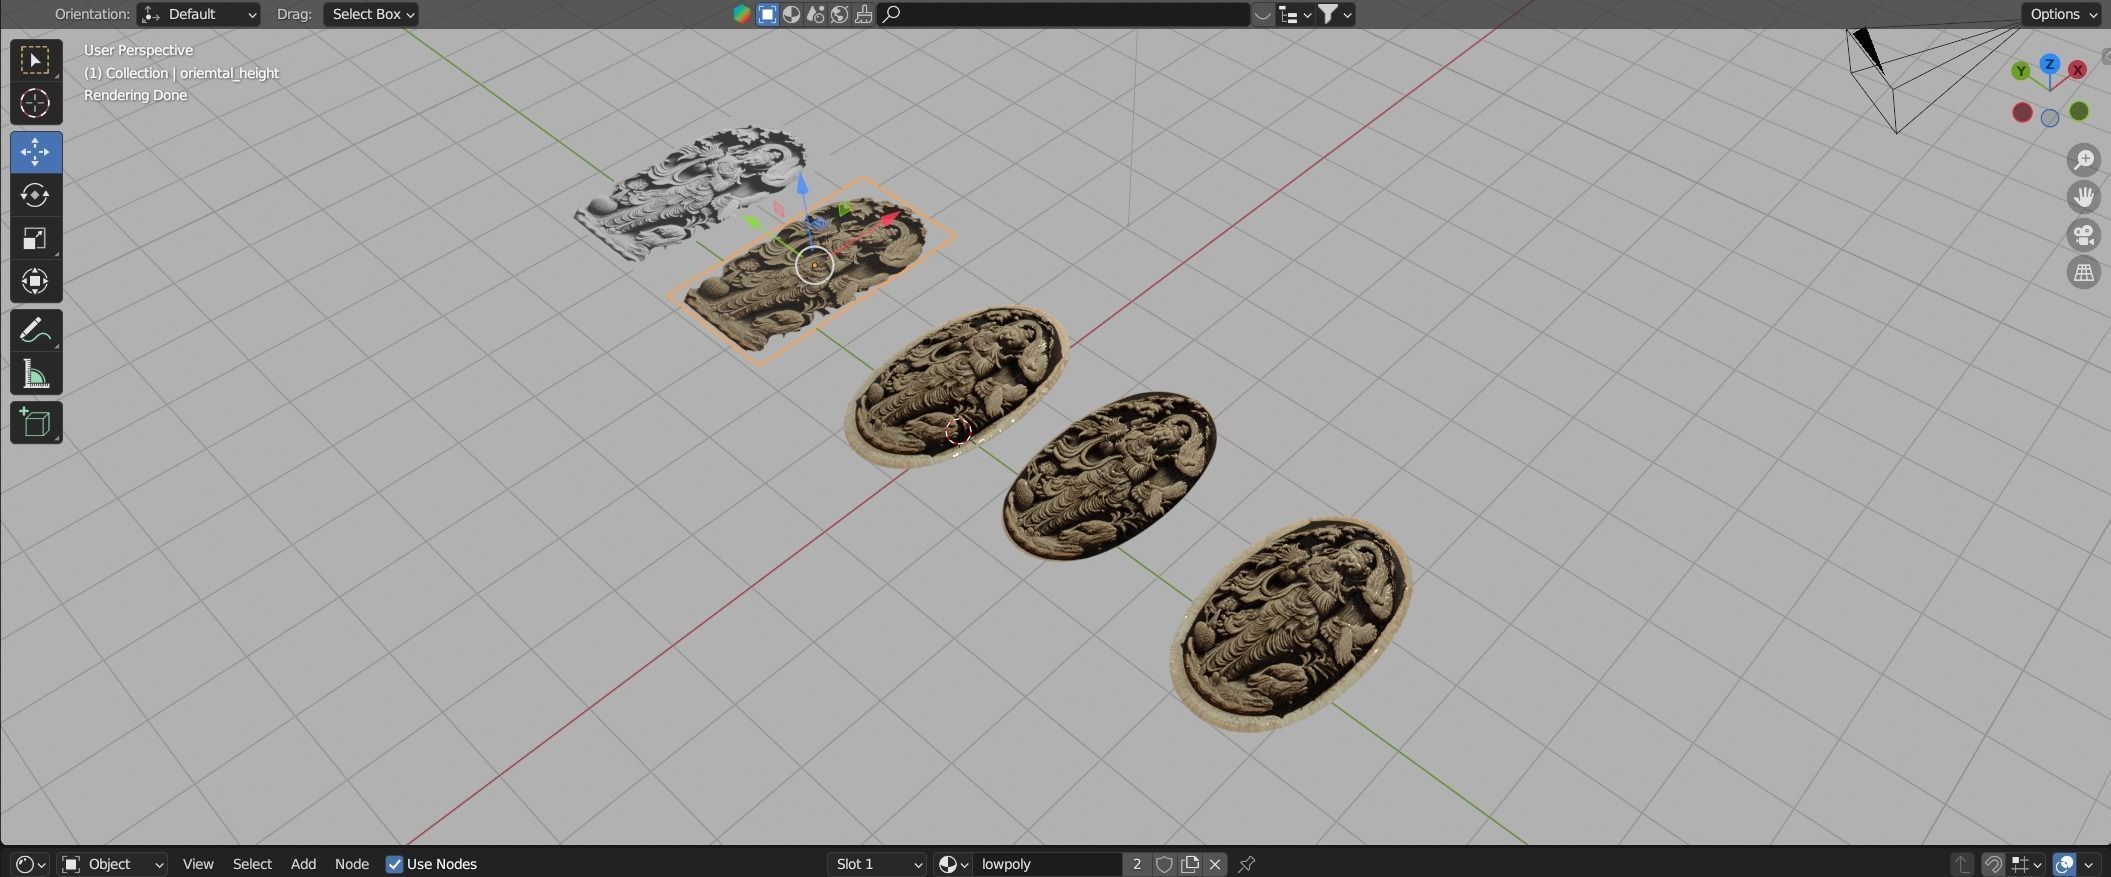Select the Select Box tool
The width and height of the screenshot is (2111, 877).
pos(36,61)
